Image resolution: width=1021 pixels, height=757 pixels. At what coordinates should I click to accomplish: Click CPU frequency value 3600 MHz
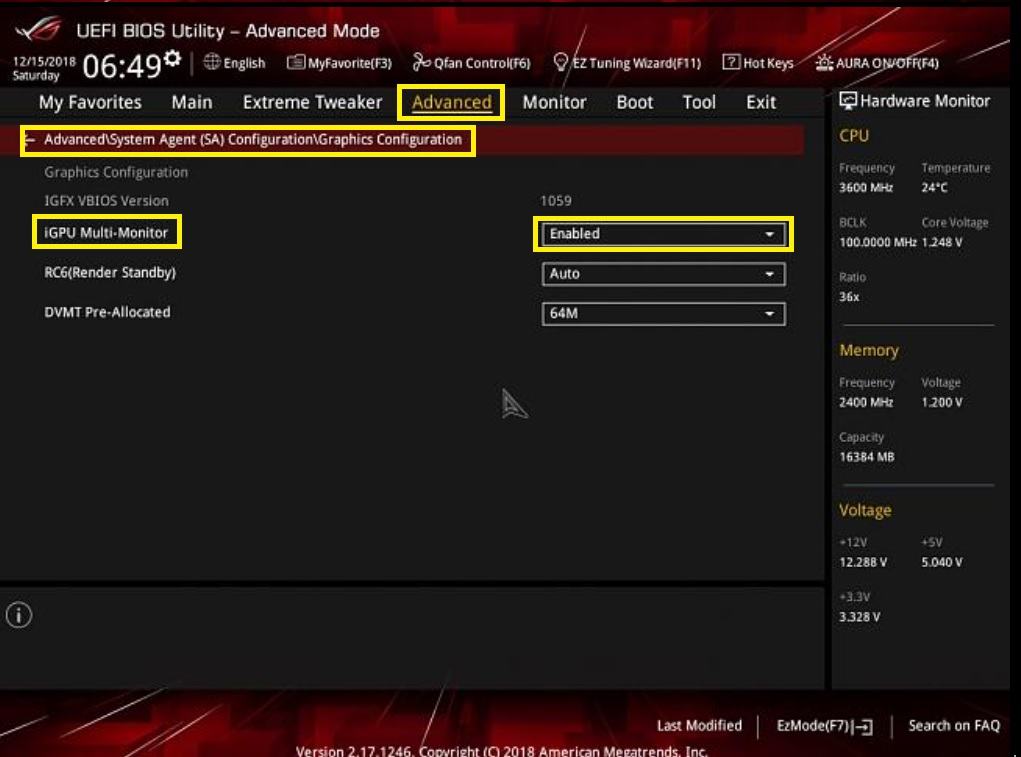[866, 187]
